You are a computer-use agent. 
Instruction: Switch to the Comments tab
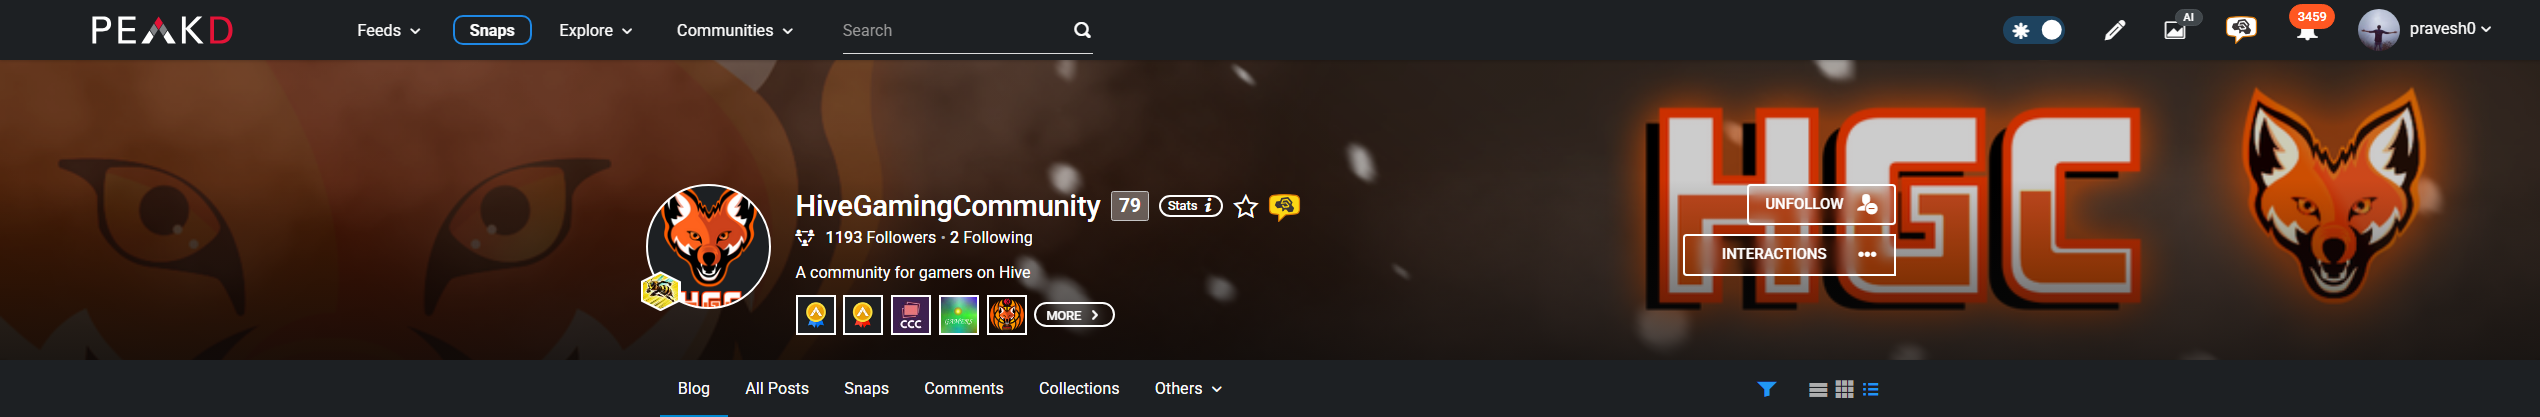[x=963, y=388]
